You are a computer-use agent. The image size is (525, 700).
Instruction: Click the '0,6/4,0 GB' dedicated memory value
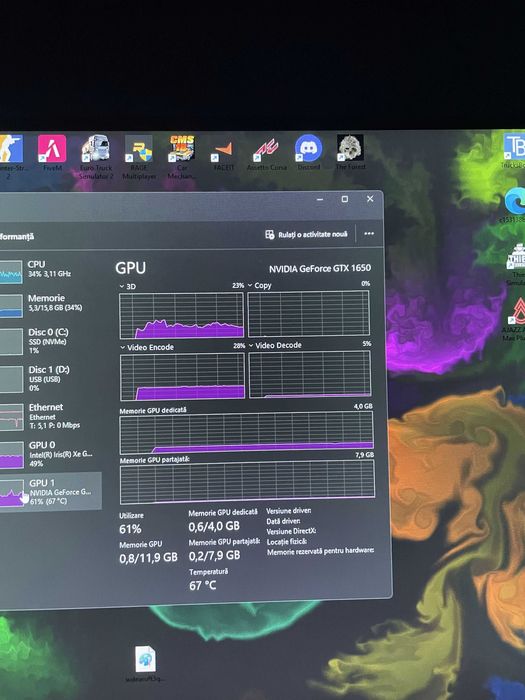214,526
